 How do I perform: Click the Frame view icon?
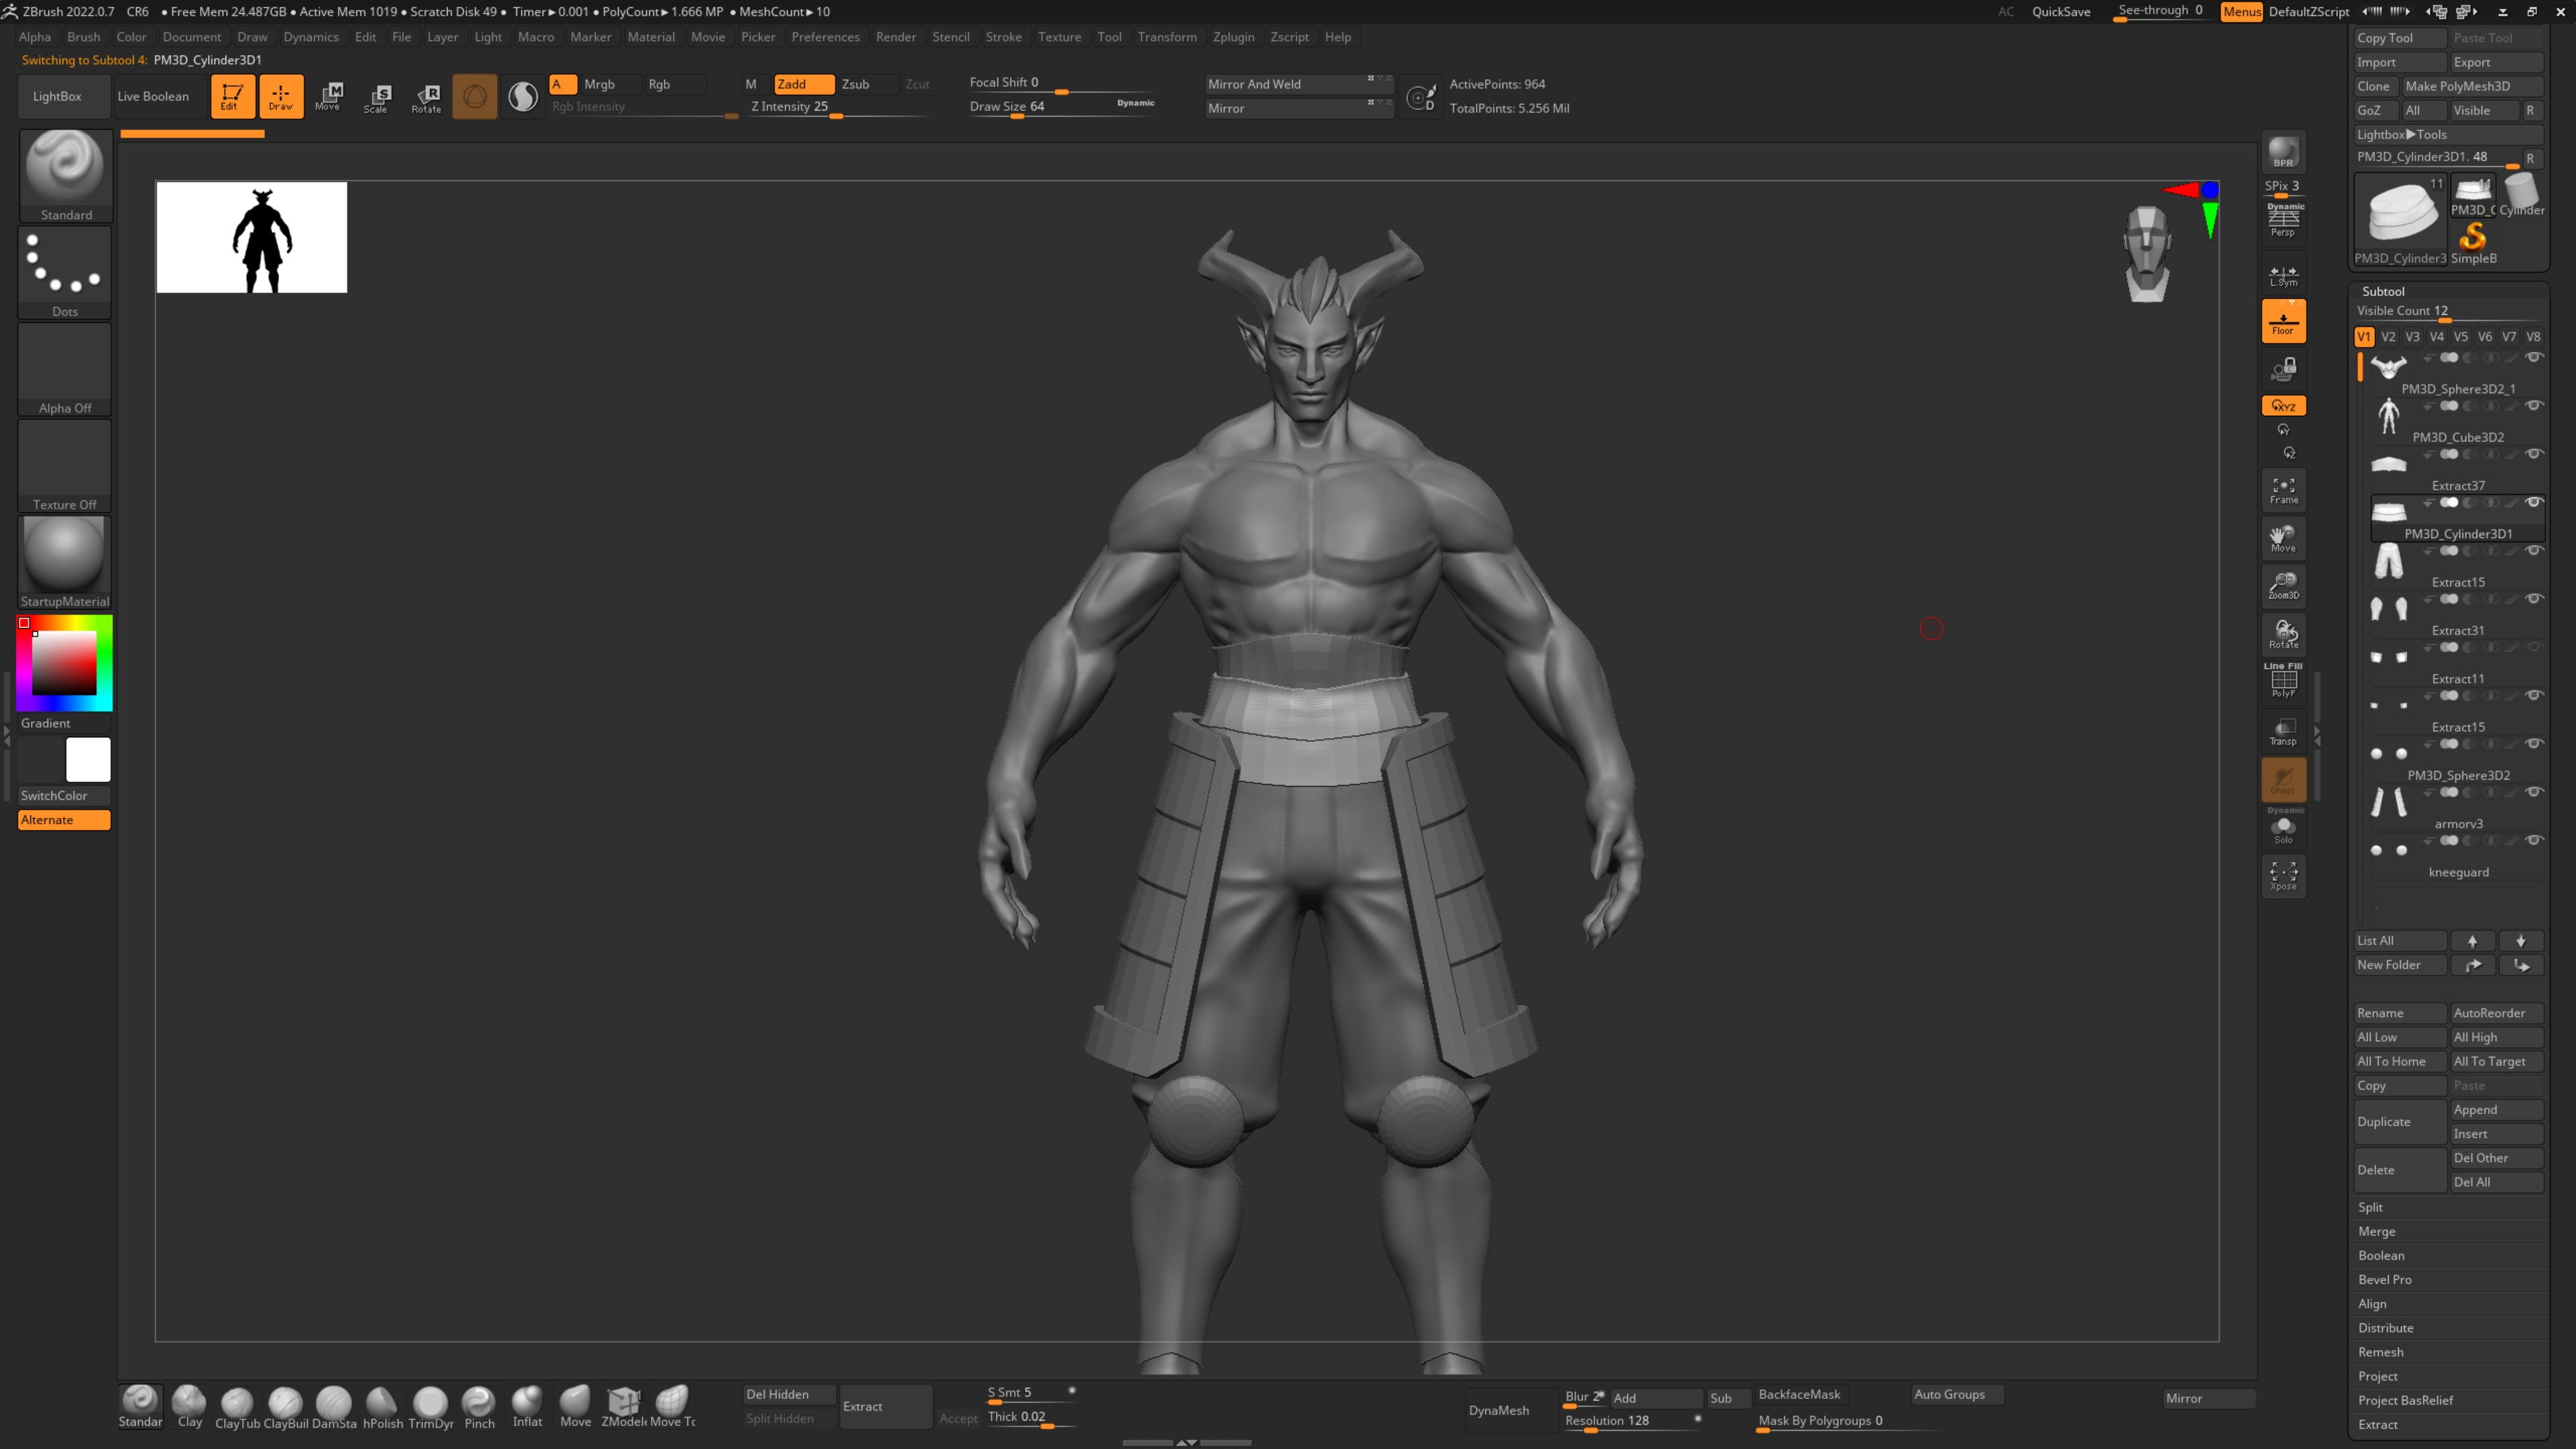(2283, 490)
